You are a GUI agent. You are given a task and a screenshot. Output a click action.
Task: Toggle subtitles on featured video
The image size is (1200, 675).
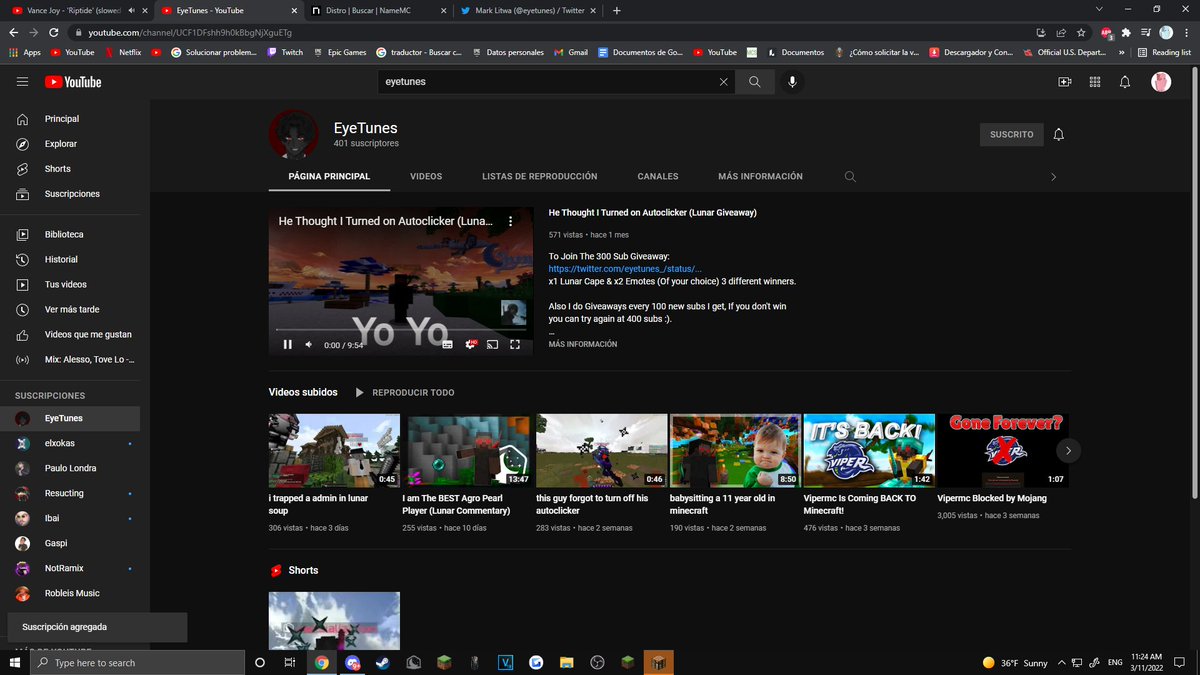coord(447,345)
